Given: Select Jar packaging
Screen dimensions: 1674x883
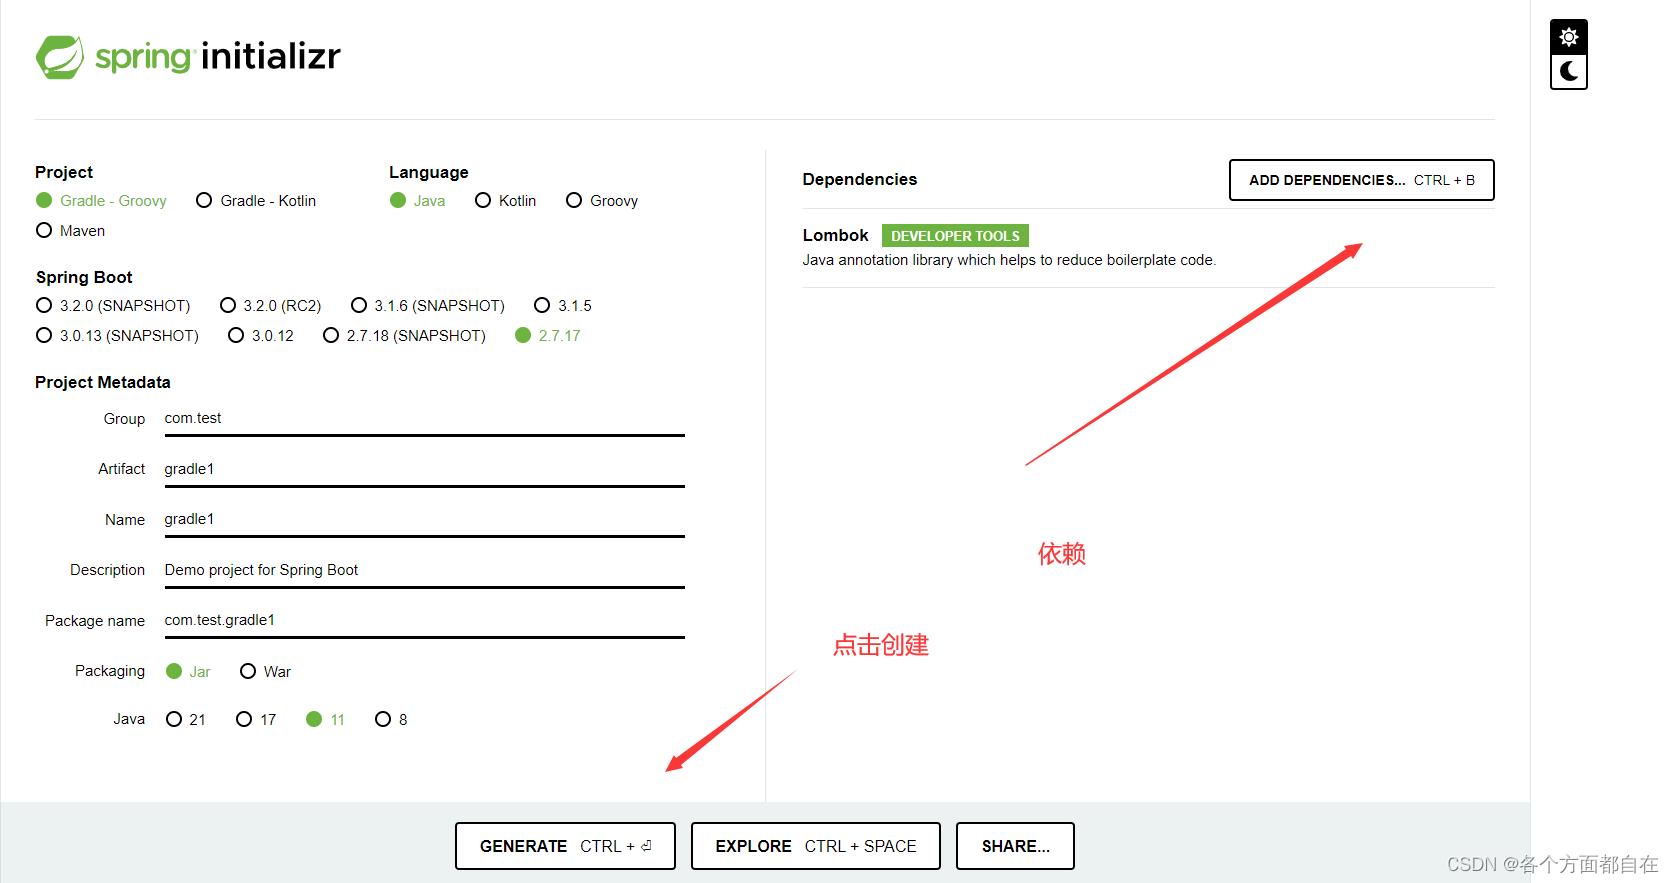Looking at the screenshot, I should click(188, 672).
